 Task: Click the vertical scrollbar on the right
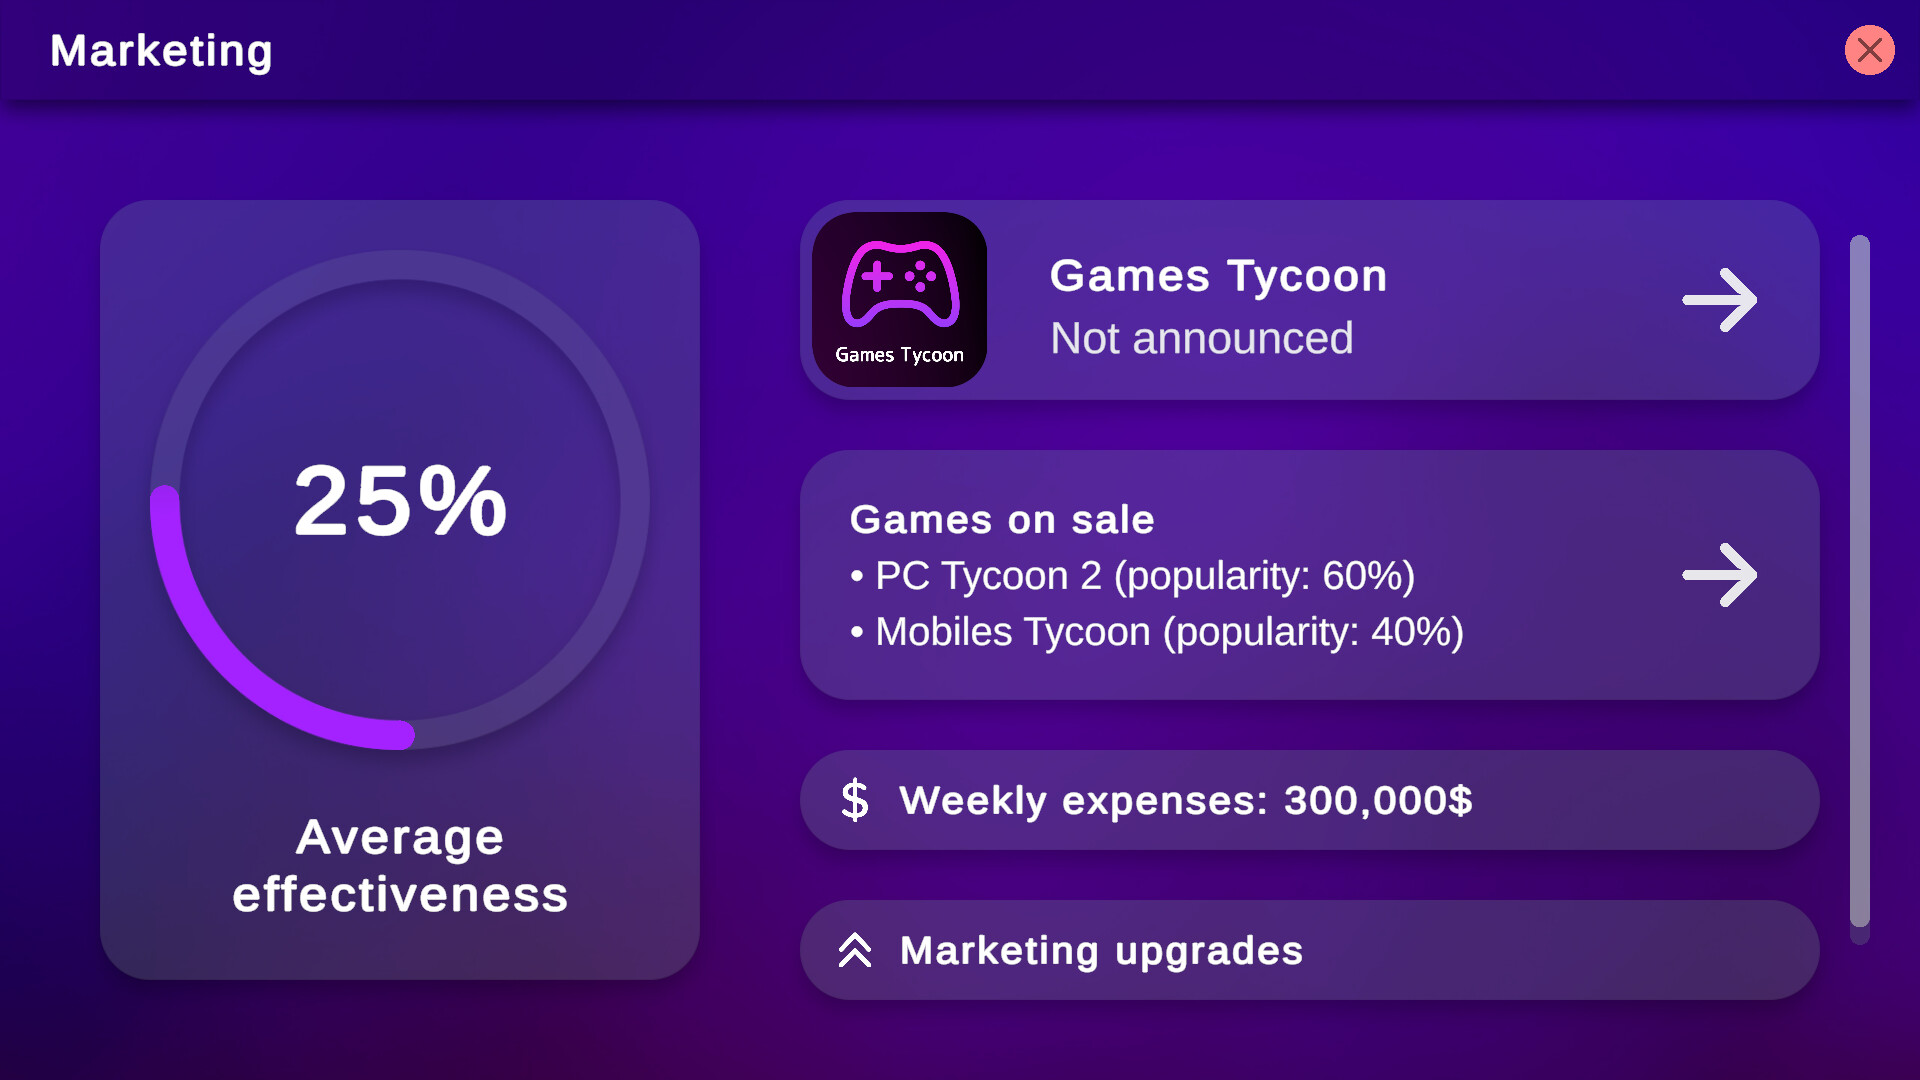(x=1859, y=580)
